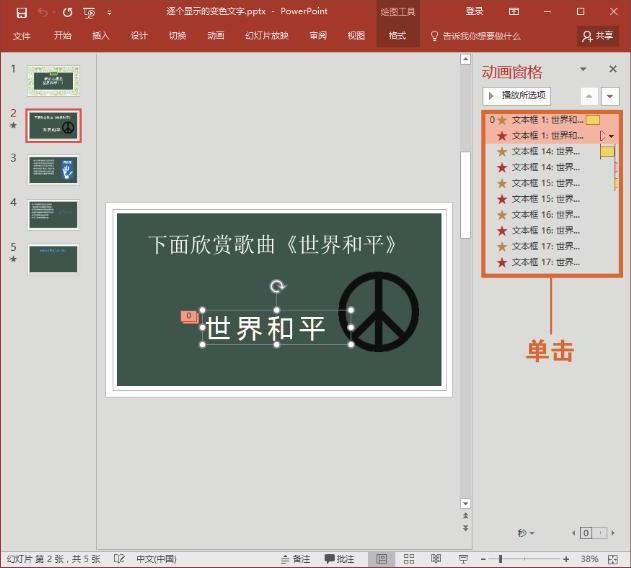631x568 pixels.
Task: Click editor vertical scrollbar down arrow
Action: [x=465, y=503]
